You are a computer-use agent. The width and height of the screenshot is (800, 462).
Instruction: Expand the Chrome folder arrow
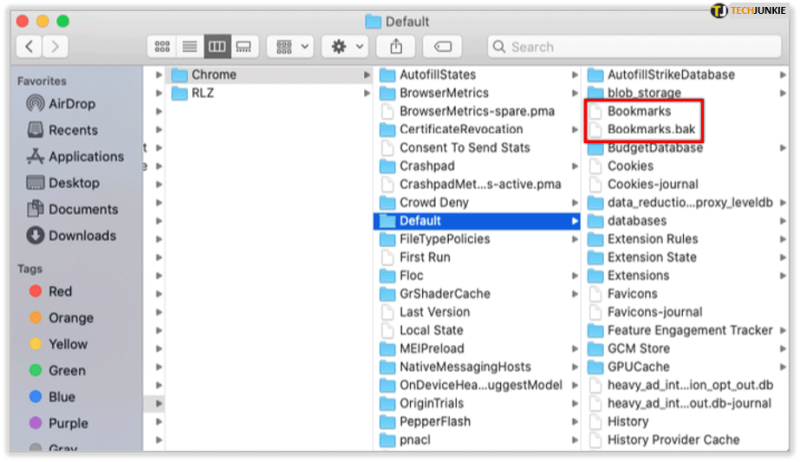point(366,75)
